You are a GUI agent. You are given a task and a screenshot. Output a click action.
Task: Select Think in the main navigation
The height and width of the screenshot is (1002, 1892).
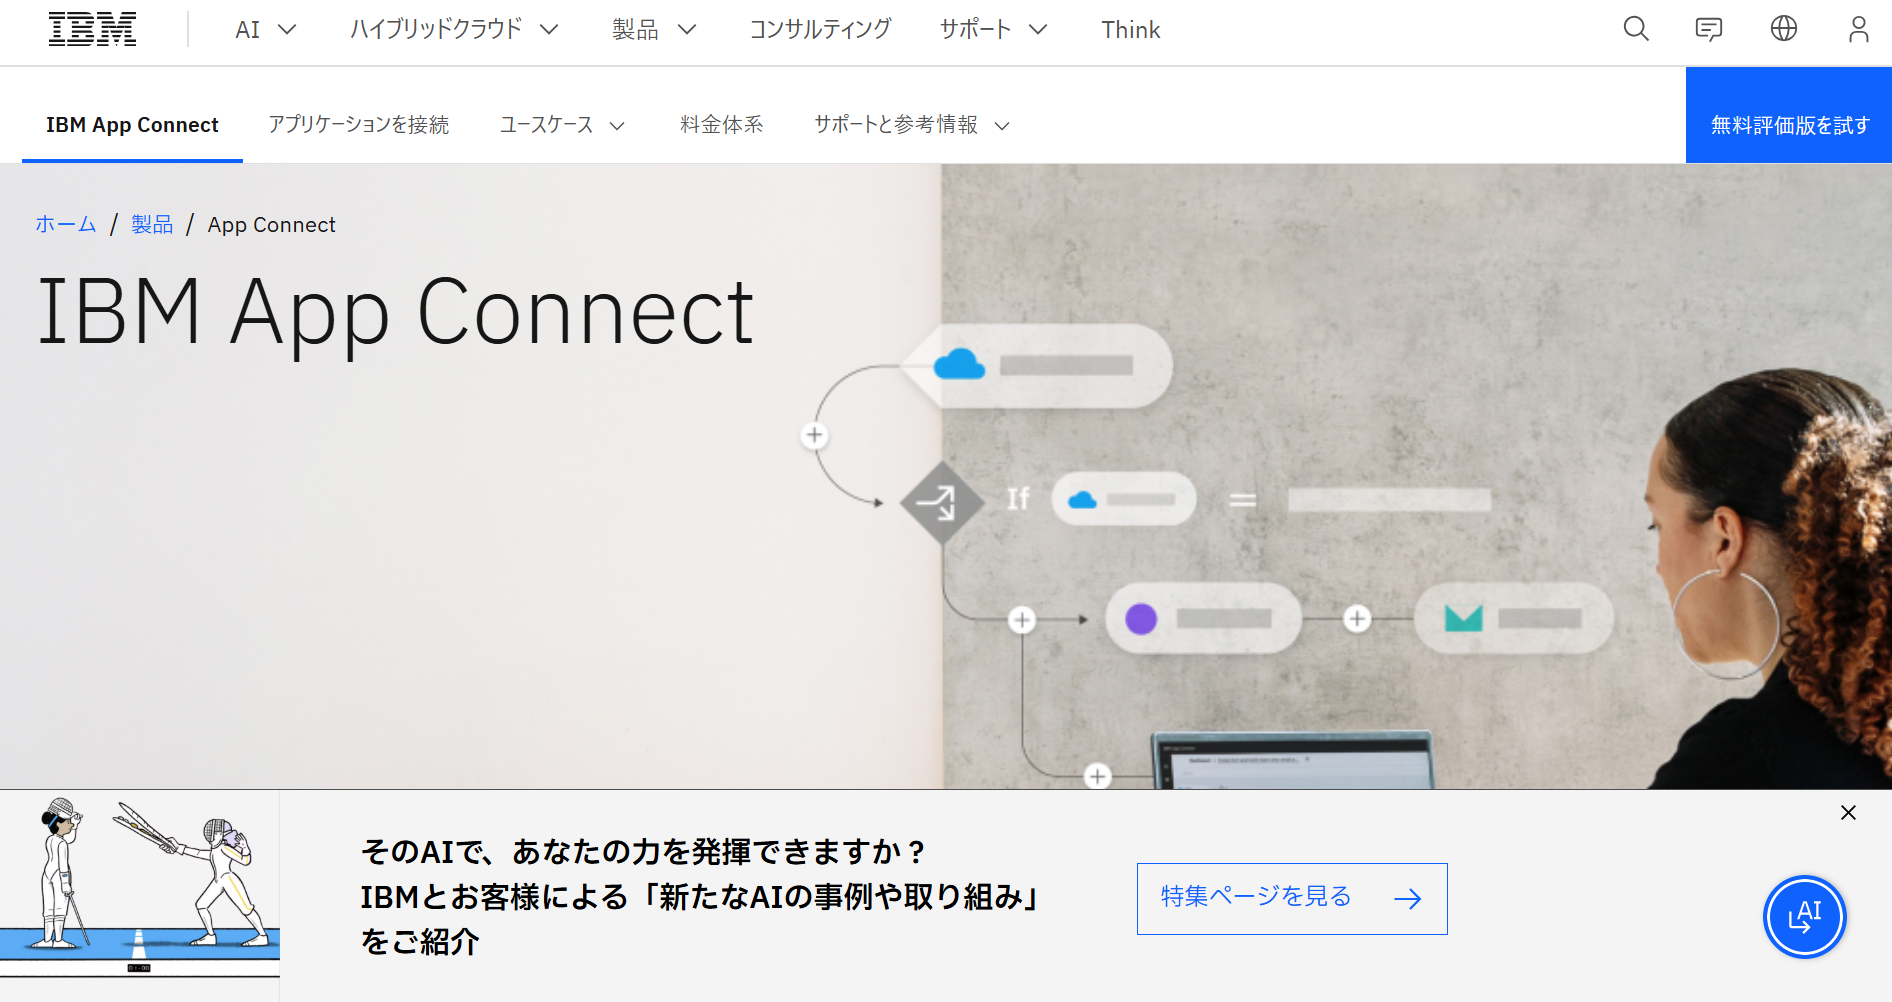click(x=1130, y=29)
